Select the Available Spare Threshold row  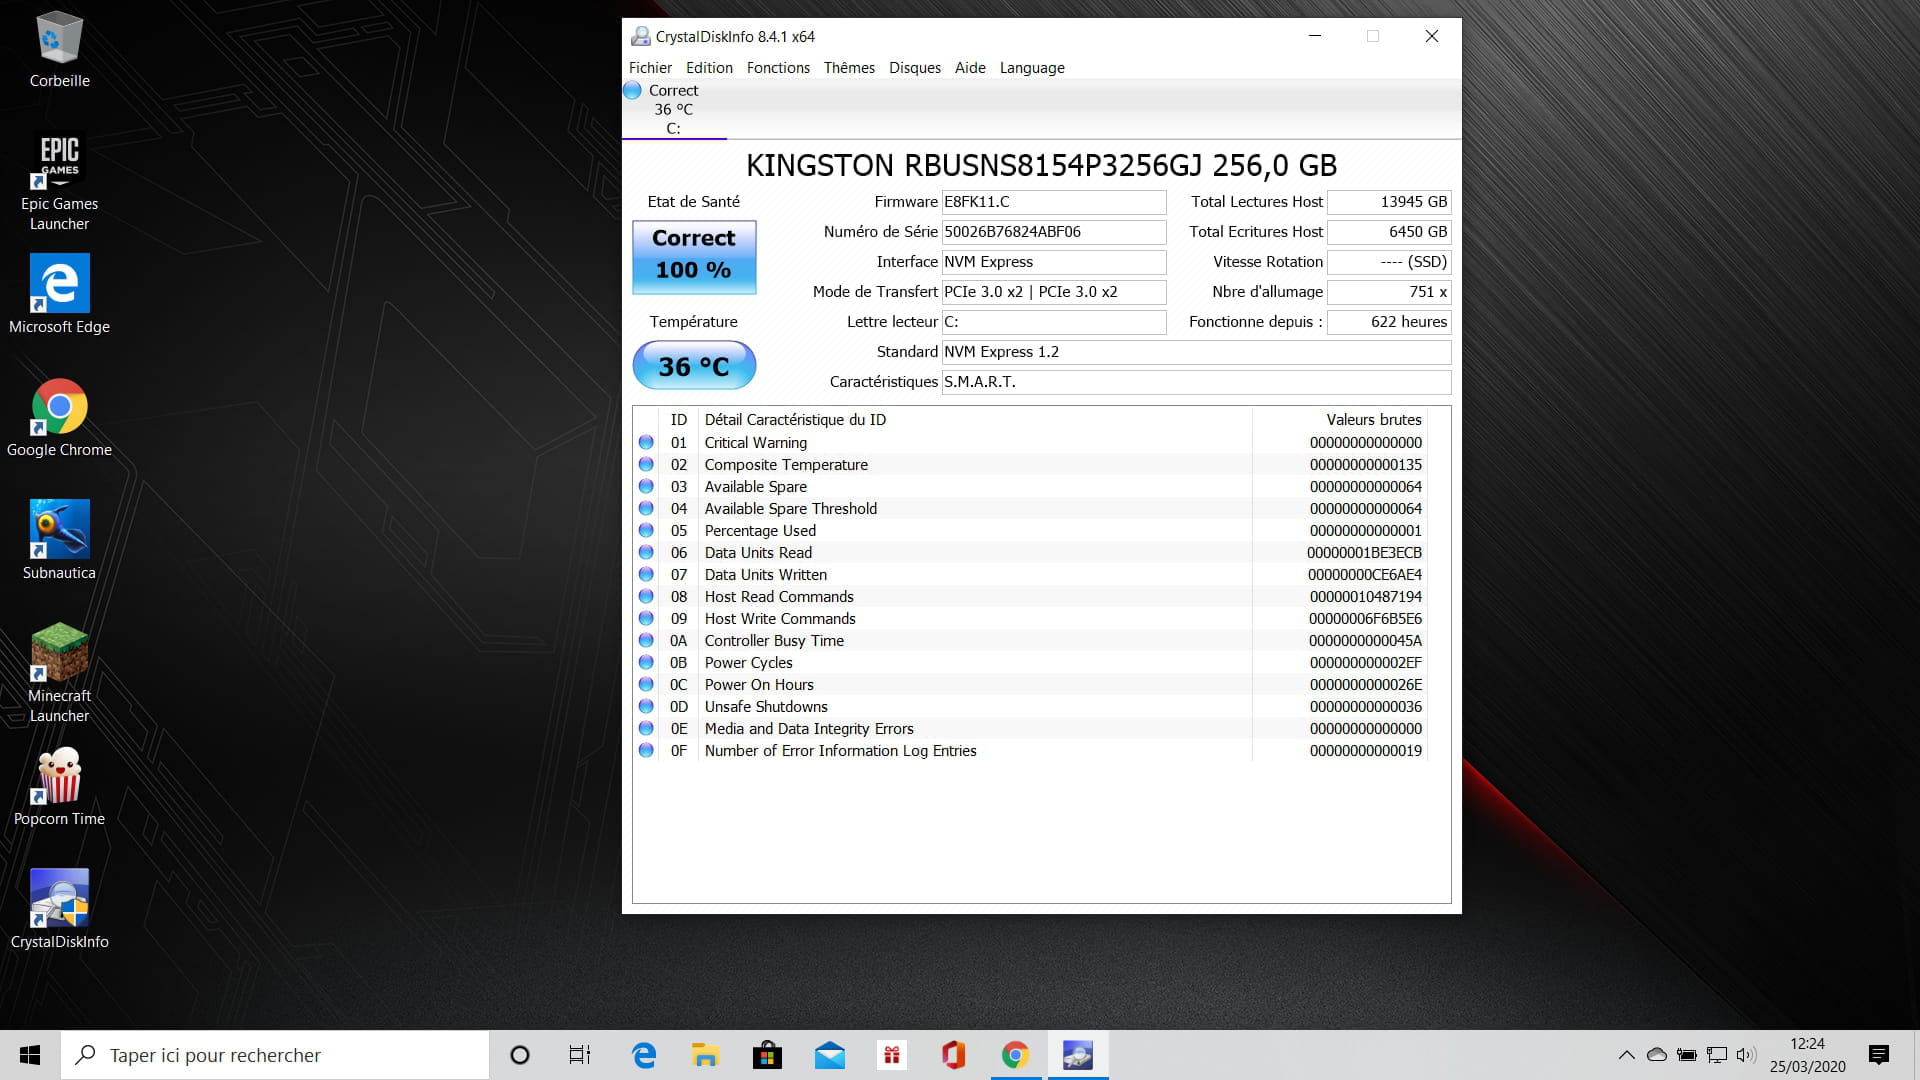coord(1031,509)
